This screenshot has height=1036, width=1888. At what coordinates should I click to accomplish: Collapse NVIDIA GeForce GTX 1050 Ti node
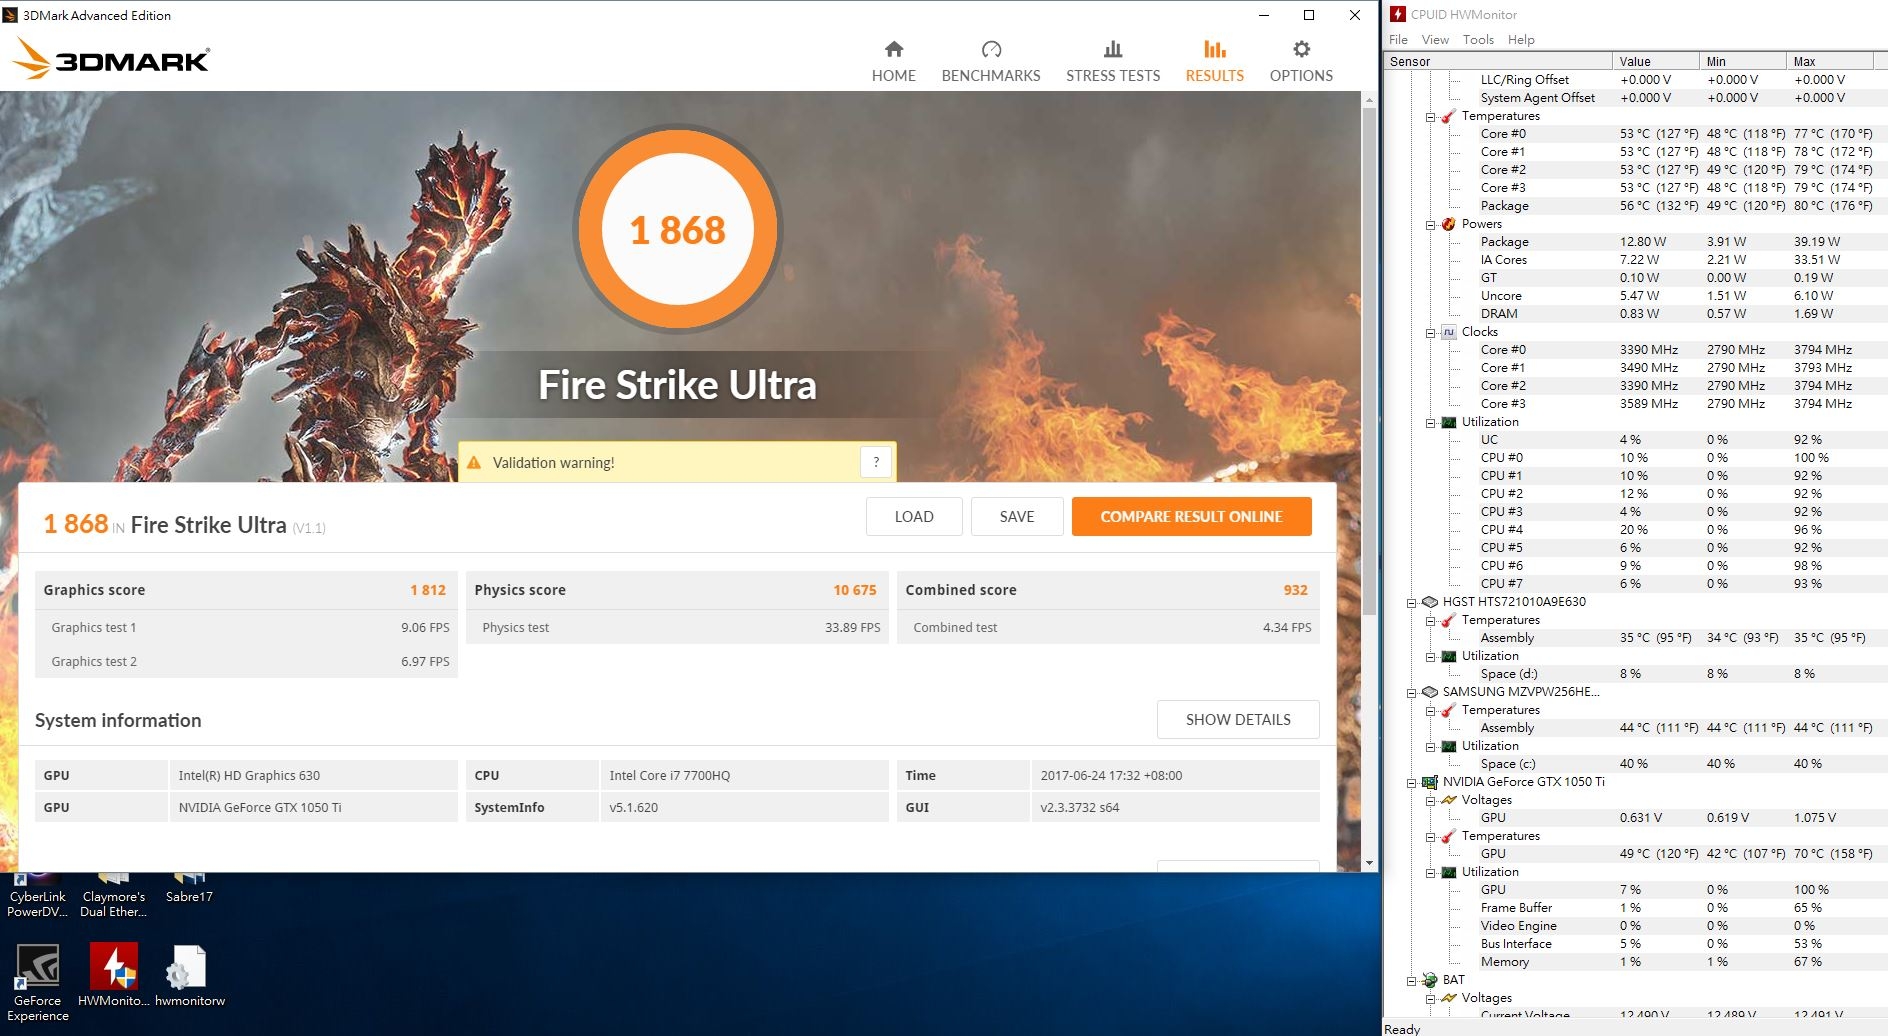1411,783
